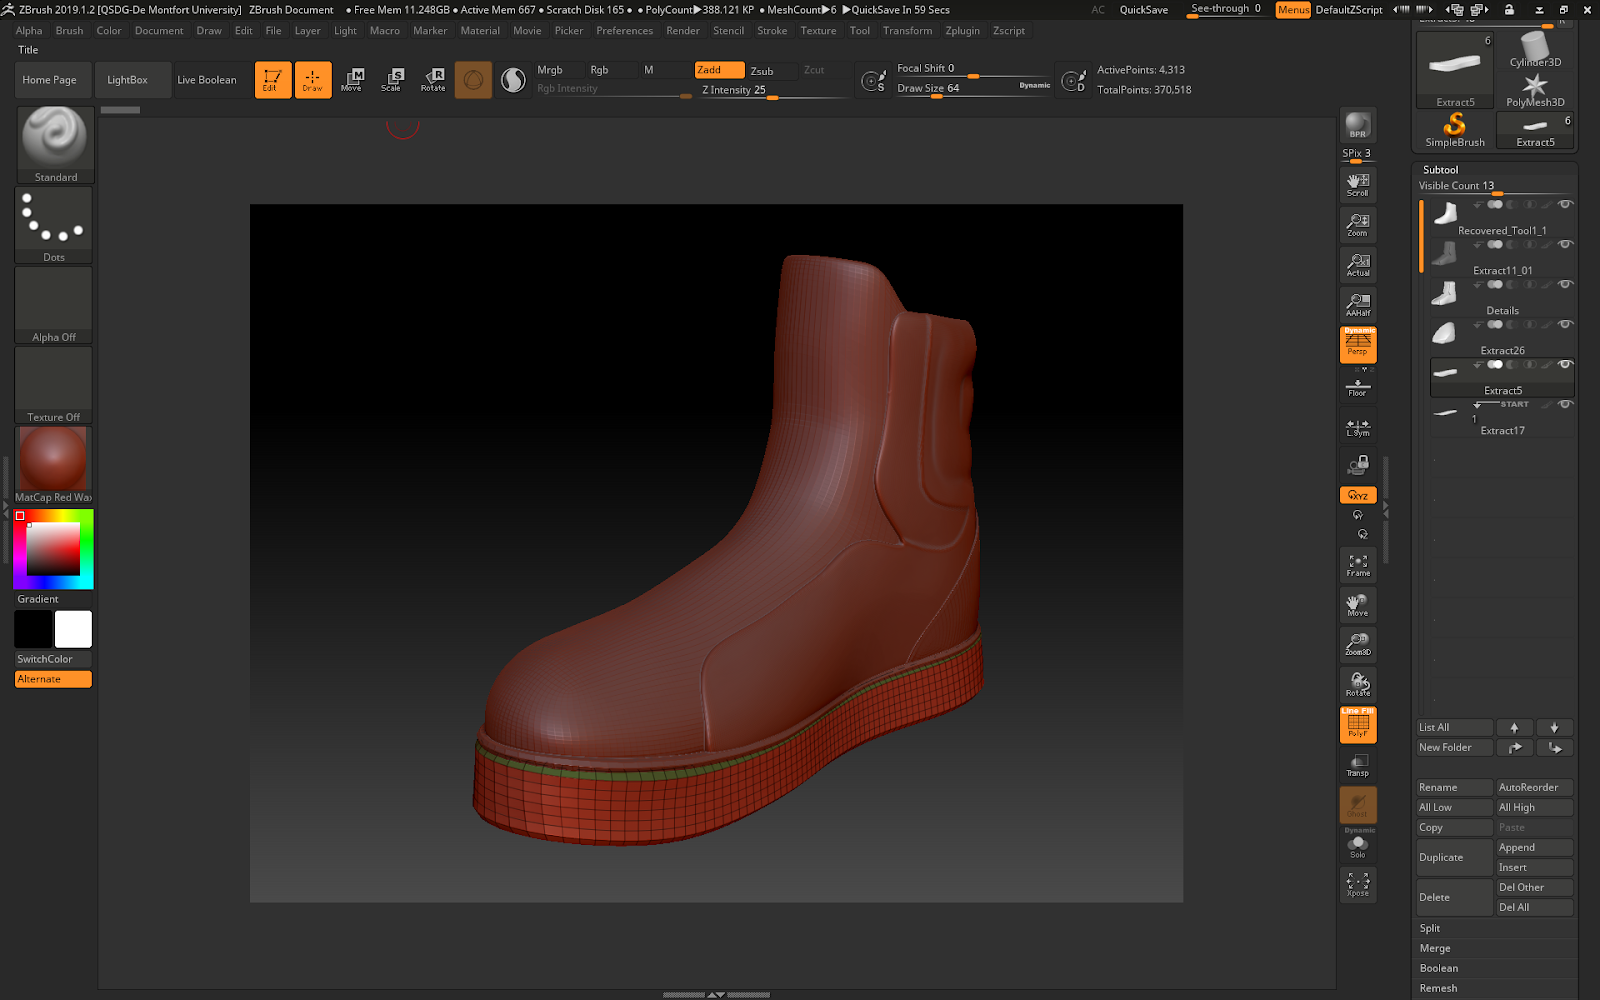The height and width of the screenshot is (1000, 1600).
Task: Hide the Details subtool eye icon
Action: coord(1565,284)
